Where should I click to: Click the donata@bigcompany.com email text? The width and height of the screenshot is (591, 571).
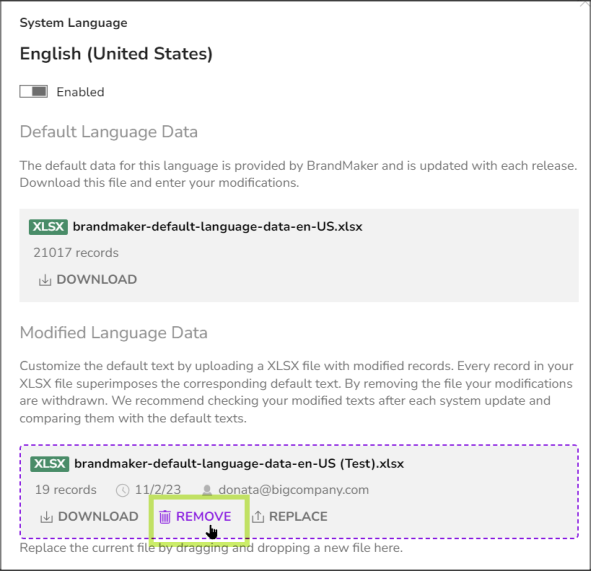point(294,490)
